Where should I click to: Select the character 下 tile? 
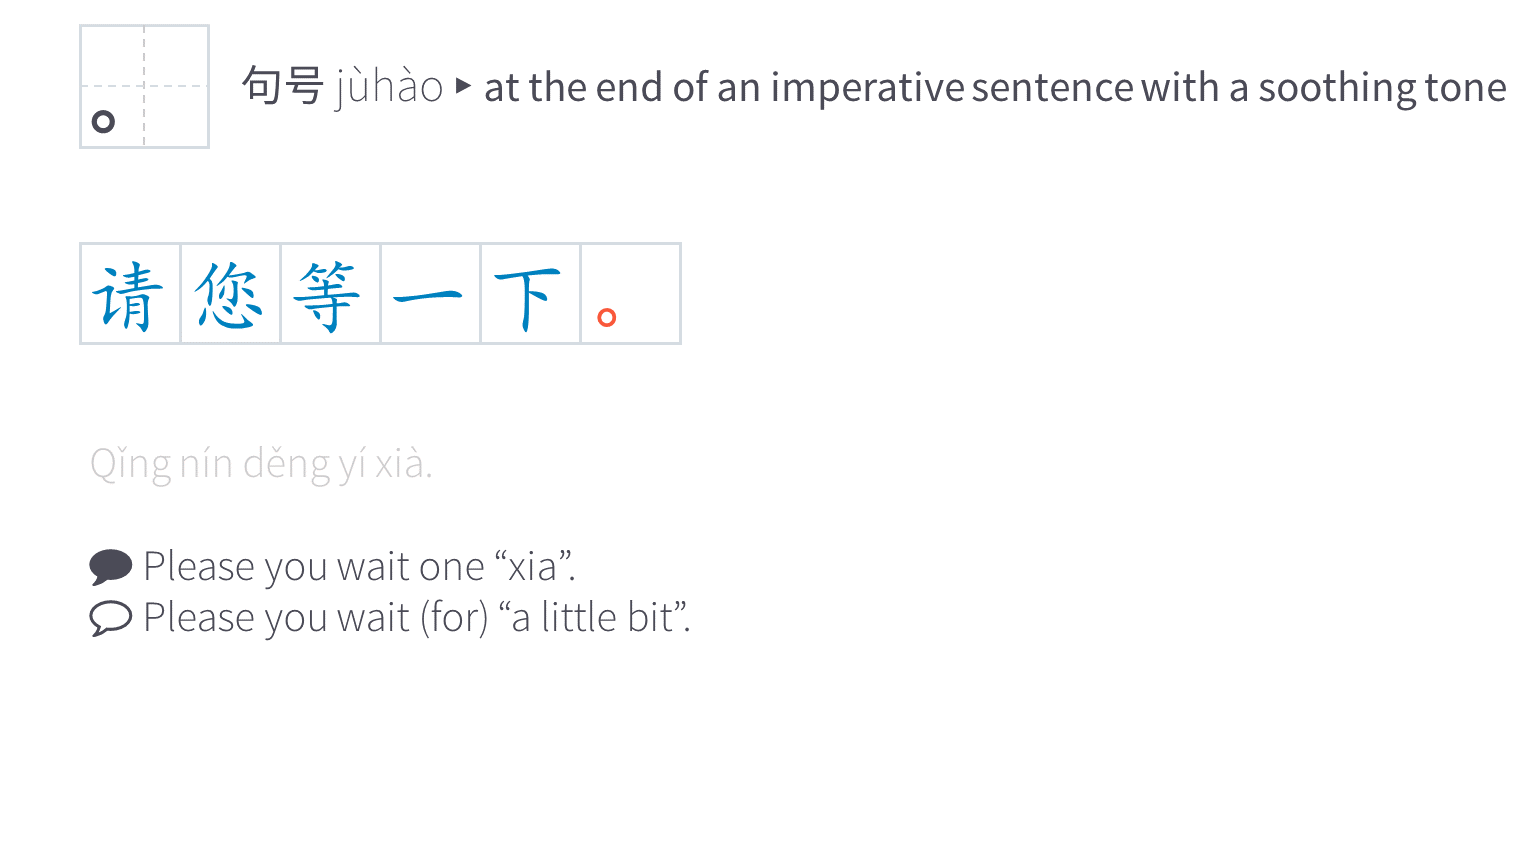point(530,294)
